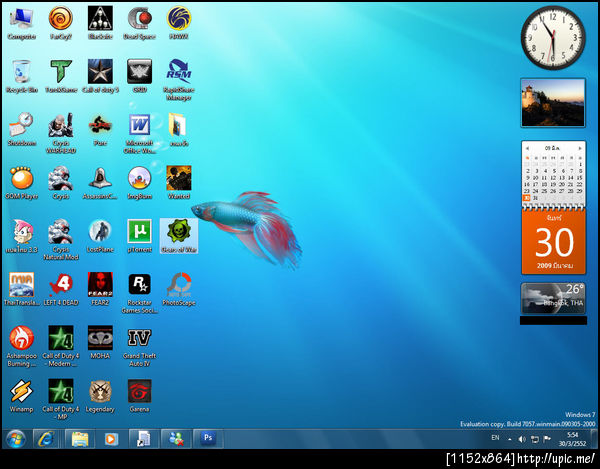Open the Garena desktop shortcut
Screen dimensions: 600x469
tap(139, 395)
